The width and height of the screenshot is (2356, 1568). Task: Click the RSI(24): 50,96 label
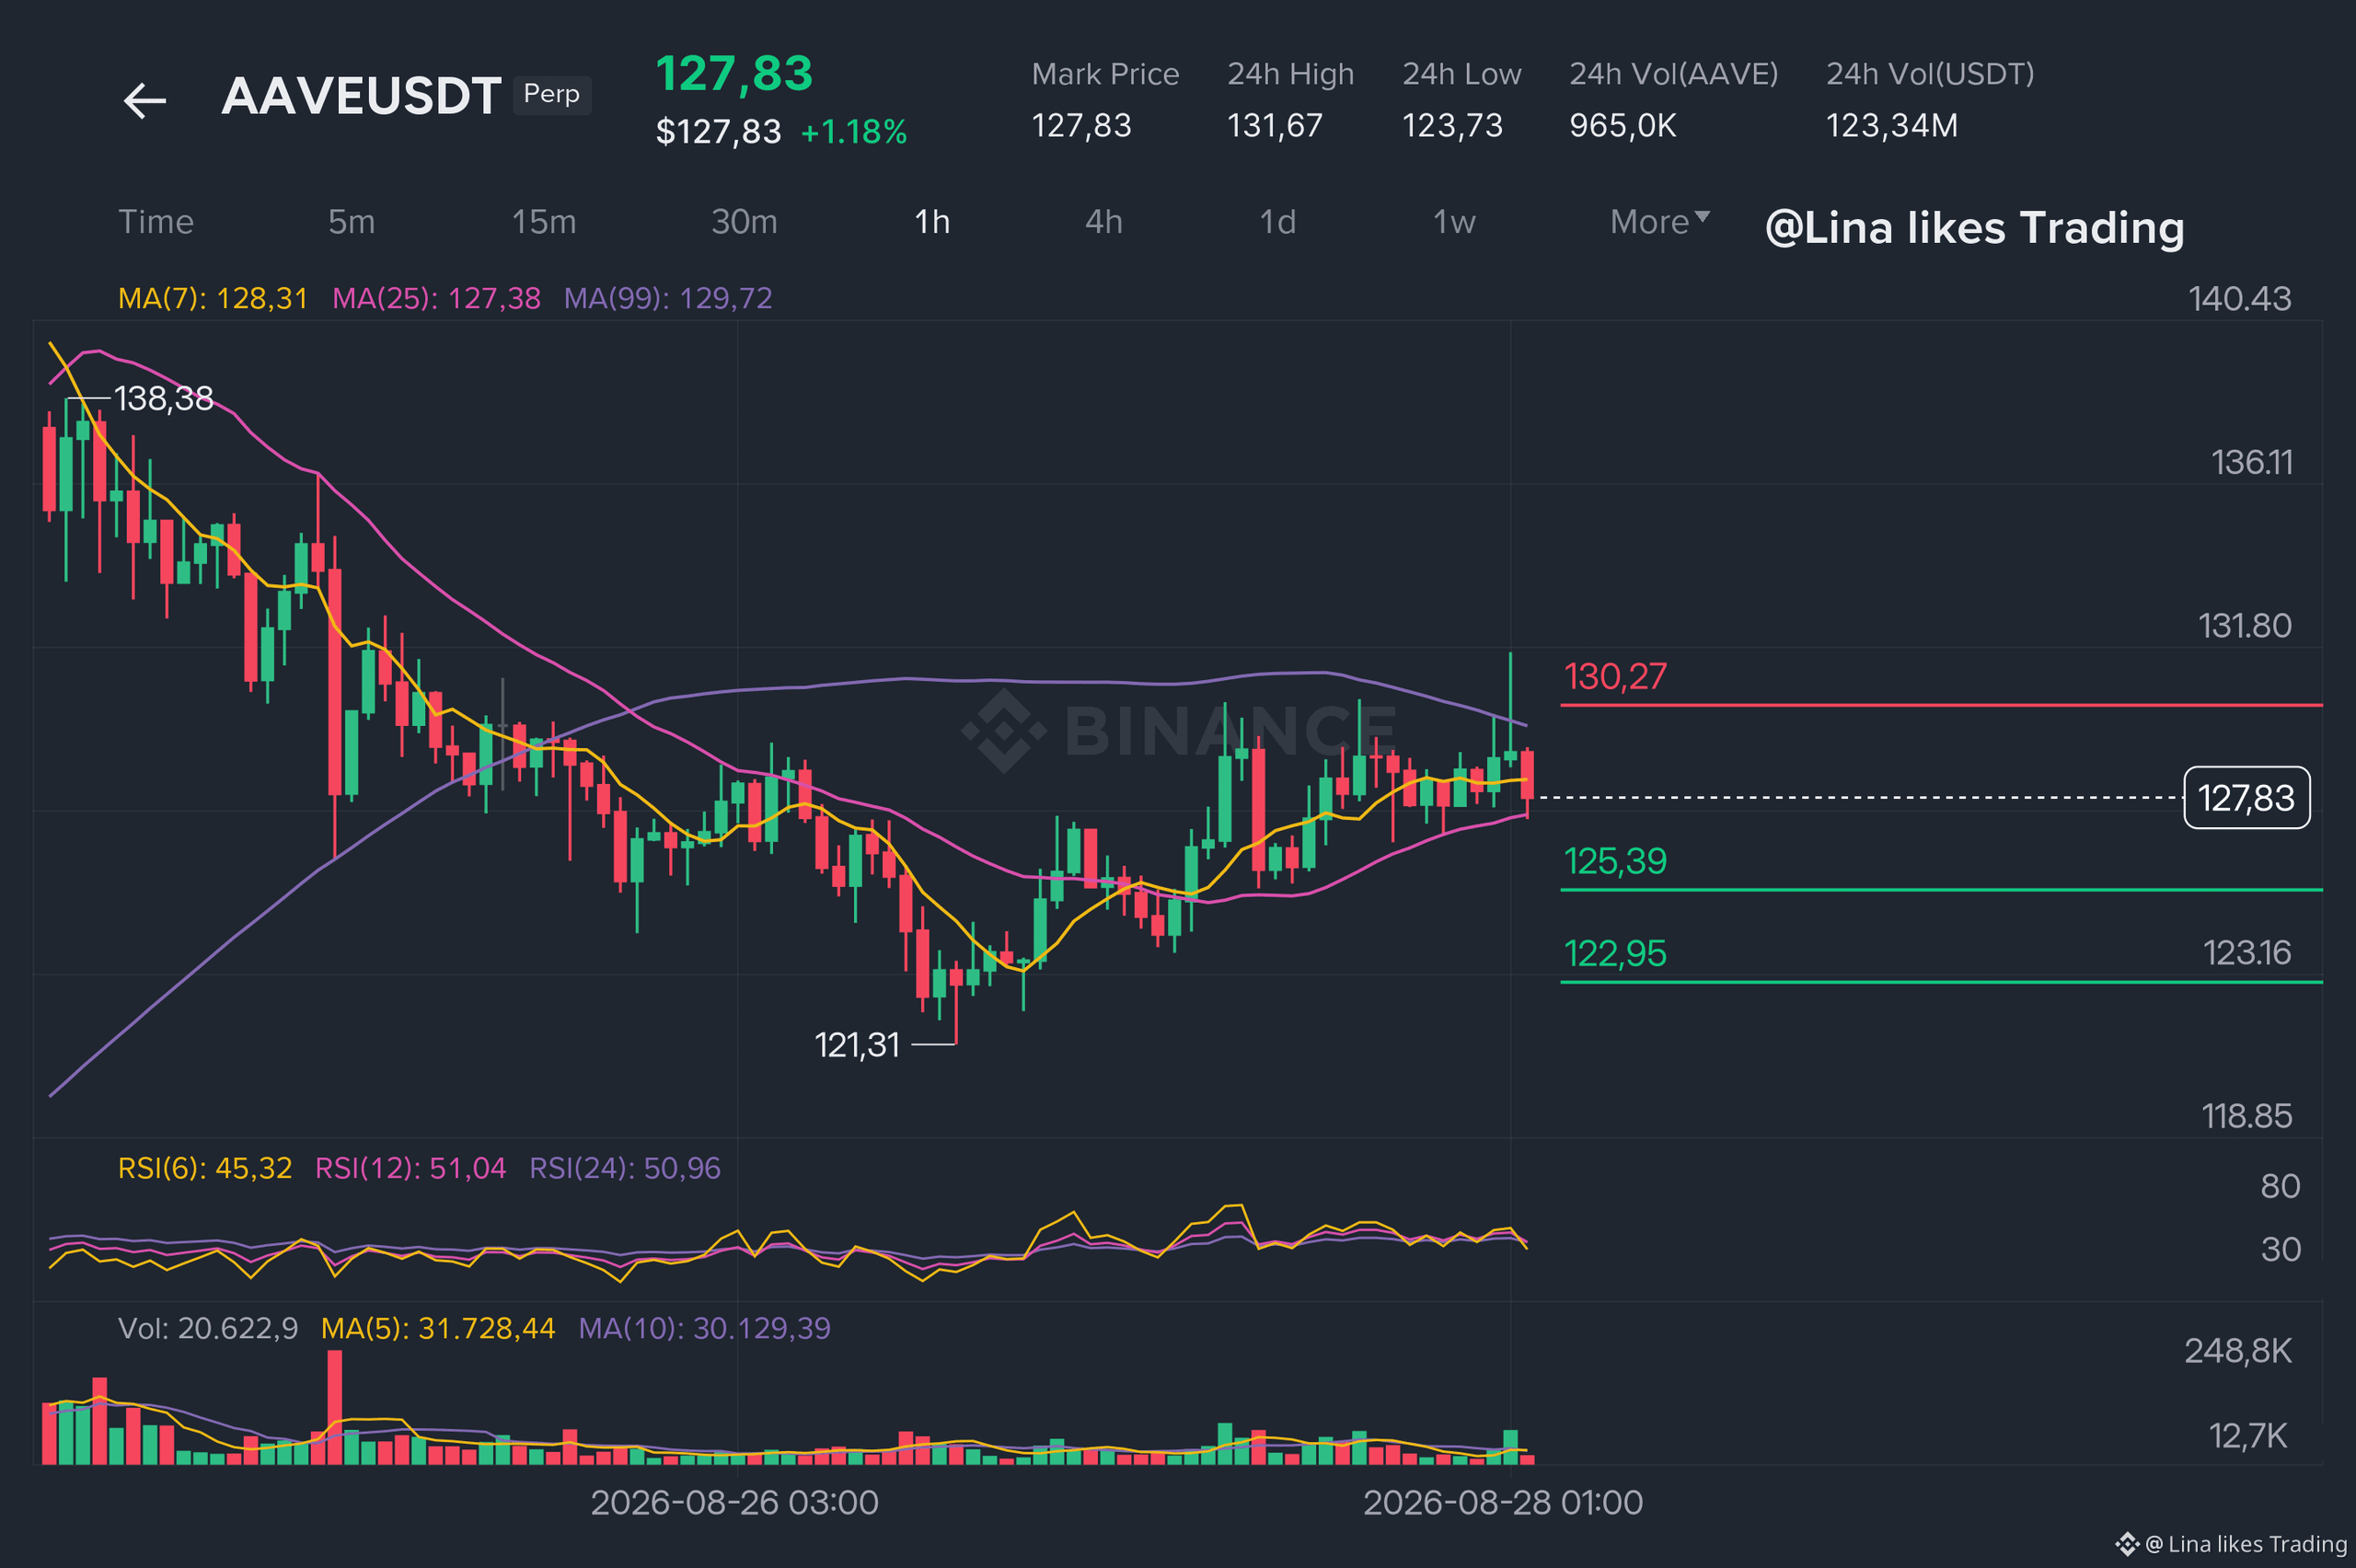[625, 1168]
